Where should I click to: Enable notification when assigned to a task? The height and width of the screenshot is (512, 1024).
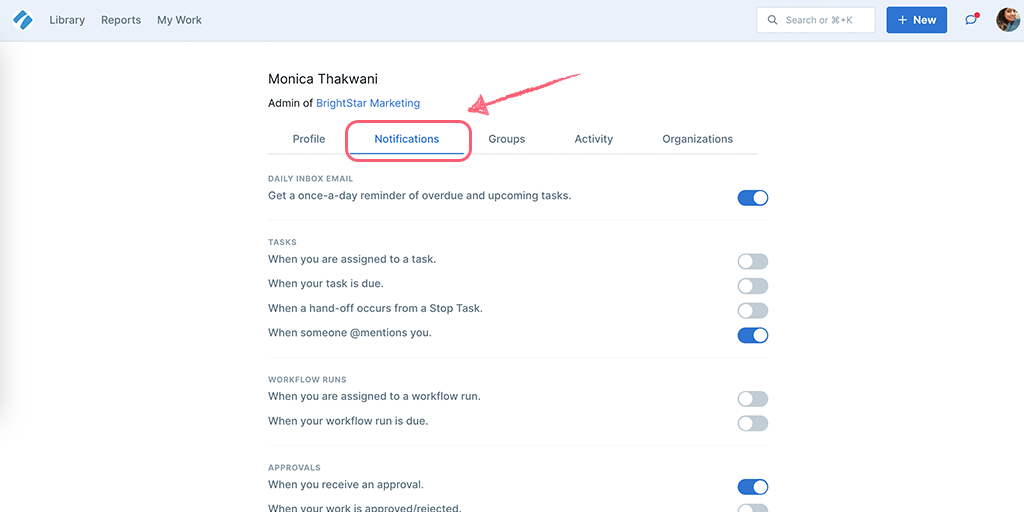[753, 262]
